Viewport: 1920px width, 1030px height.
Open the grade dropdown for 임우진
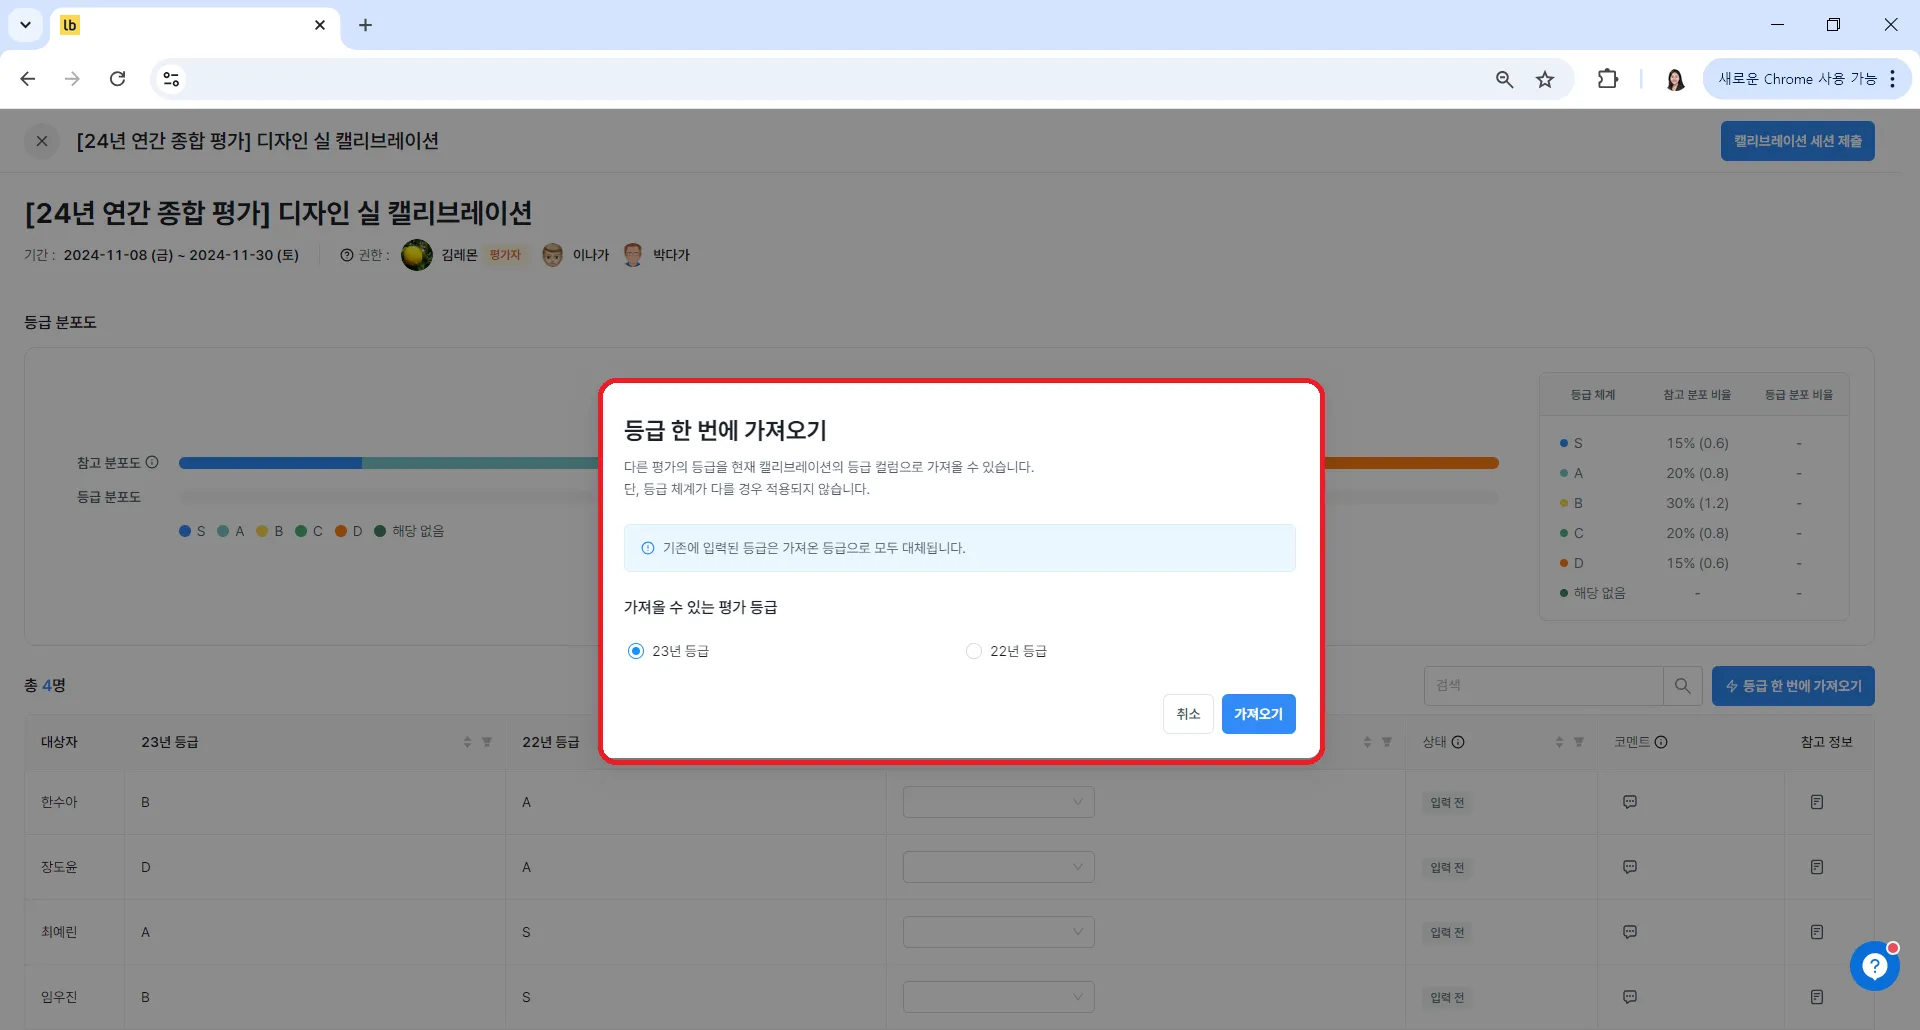pyautogui.click(x=998, y=997)
